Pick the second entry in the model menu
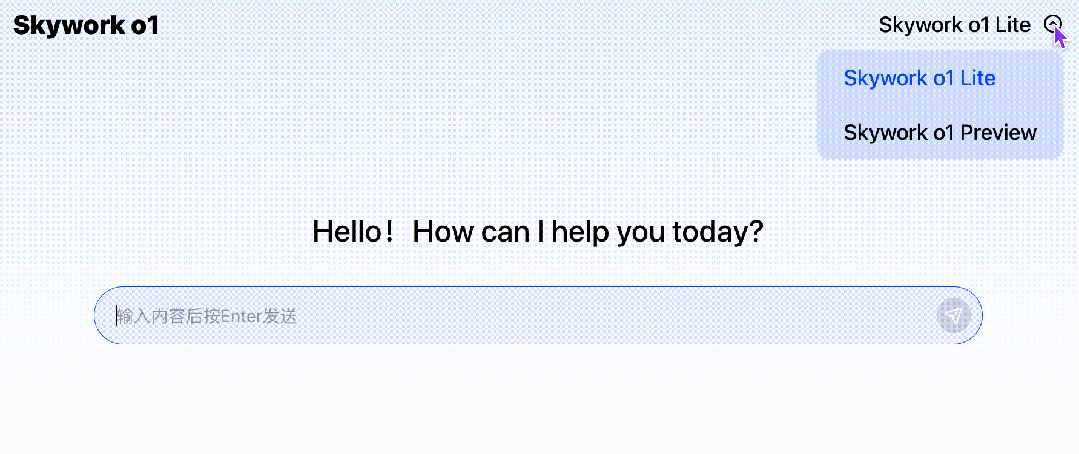 939,132
